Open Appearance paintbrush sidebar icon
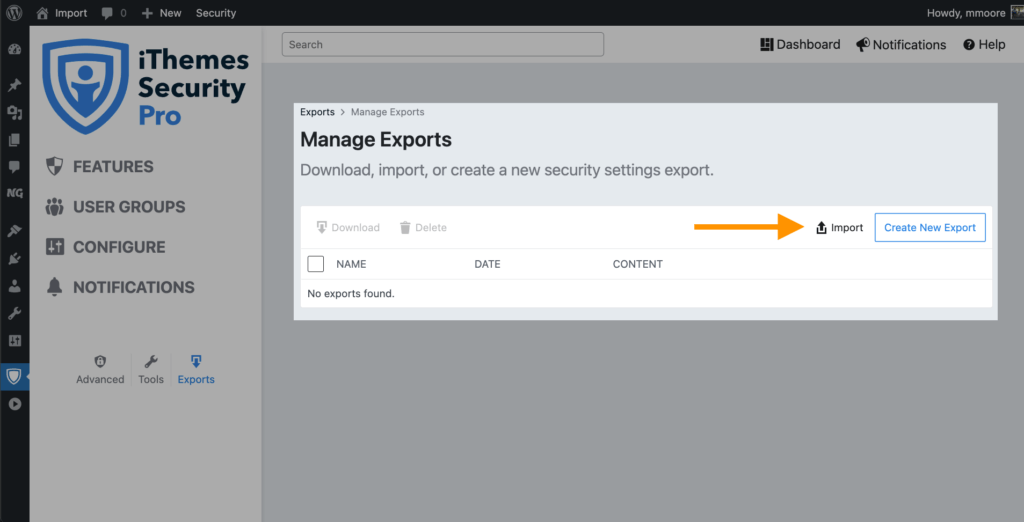 click(14, 231)
